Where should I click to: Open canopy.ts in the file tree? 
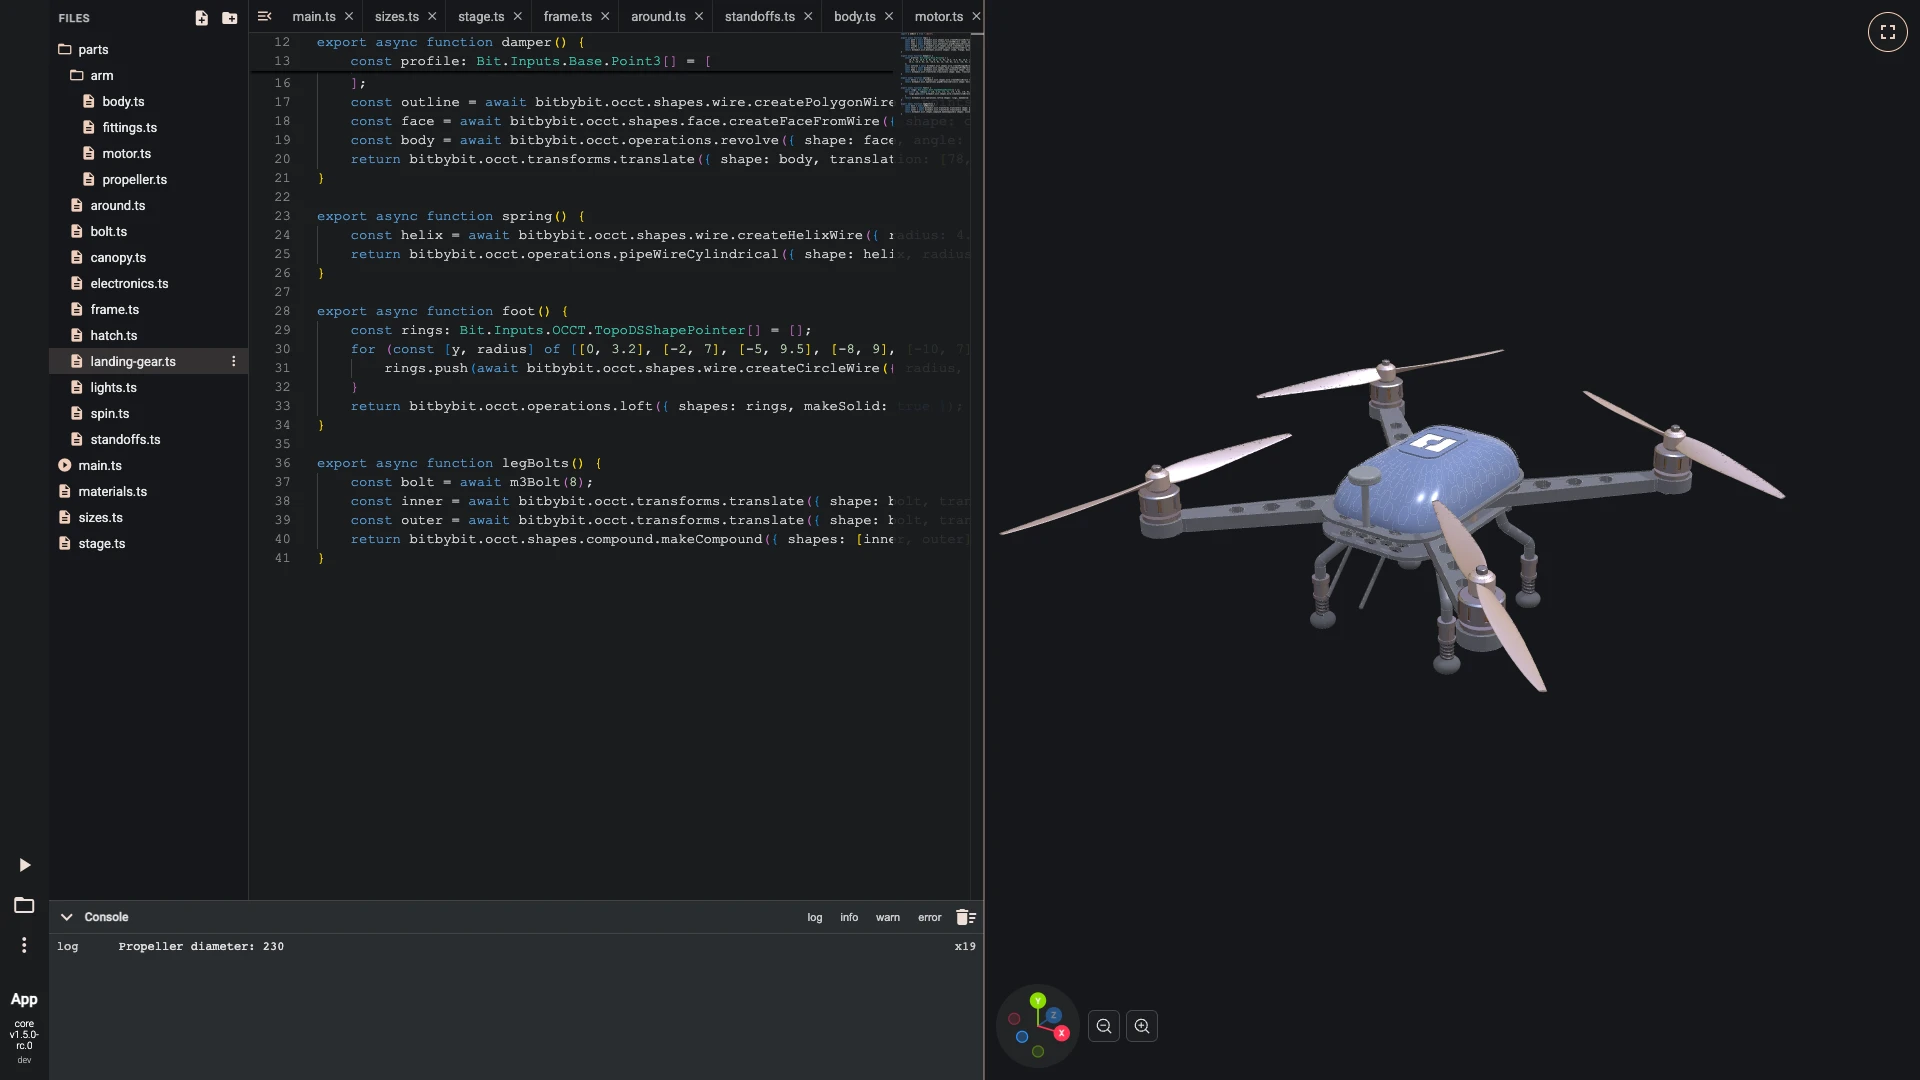(118, 257)
